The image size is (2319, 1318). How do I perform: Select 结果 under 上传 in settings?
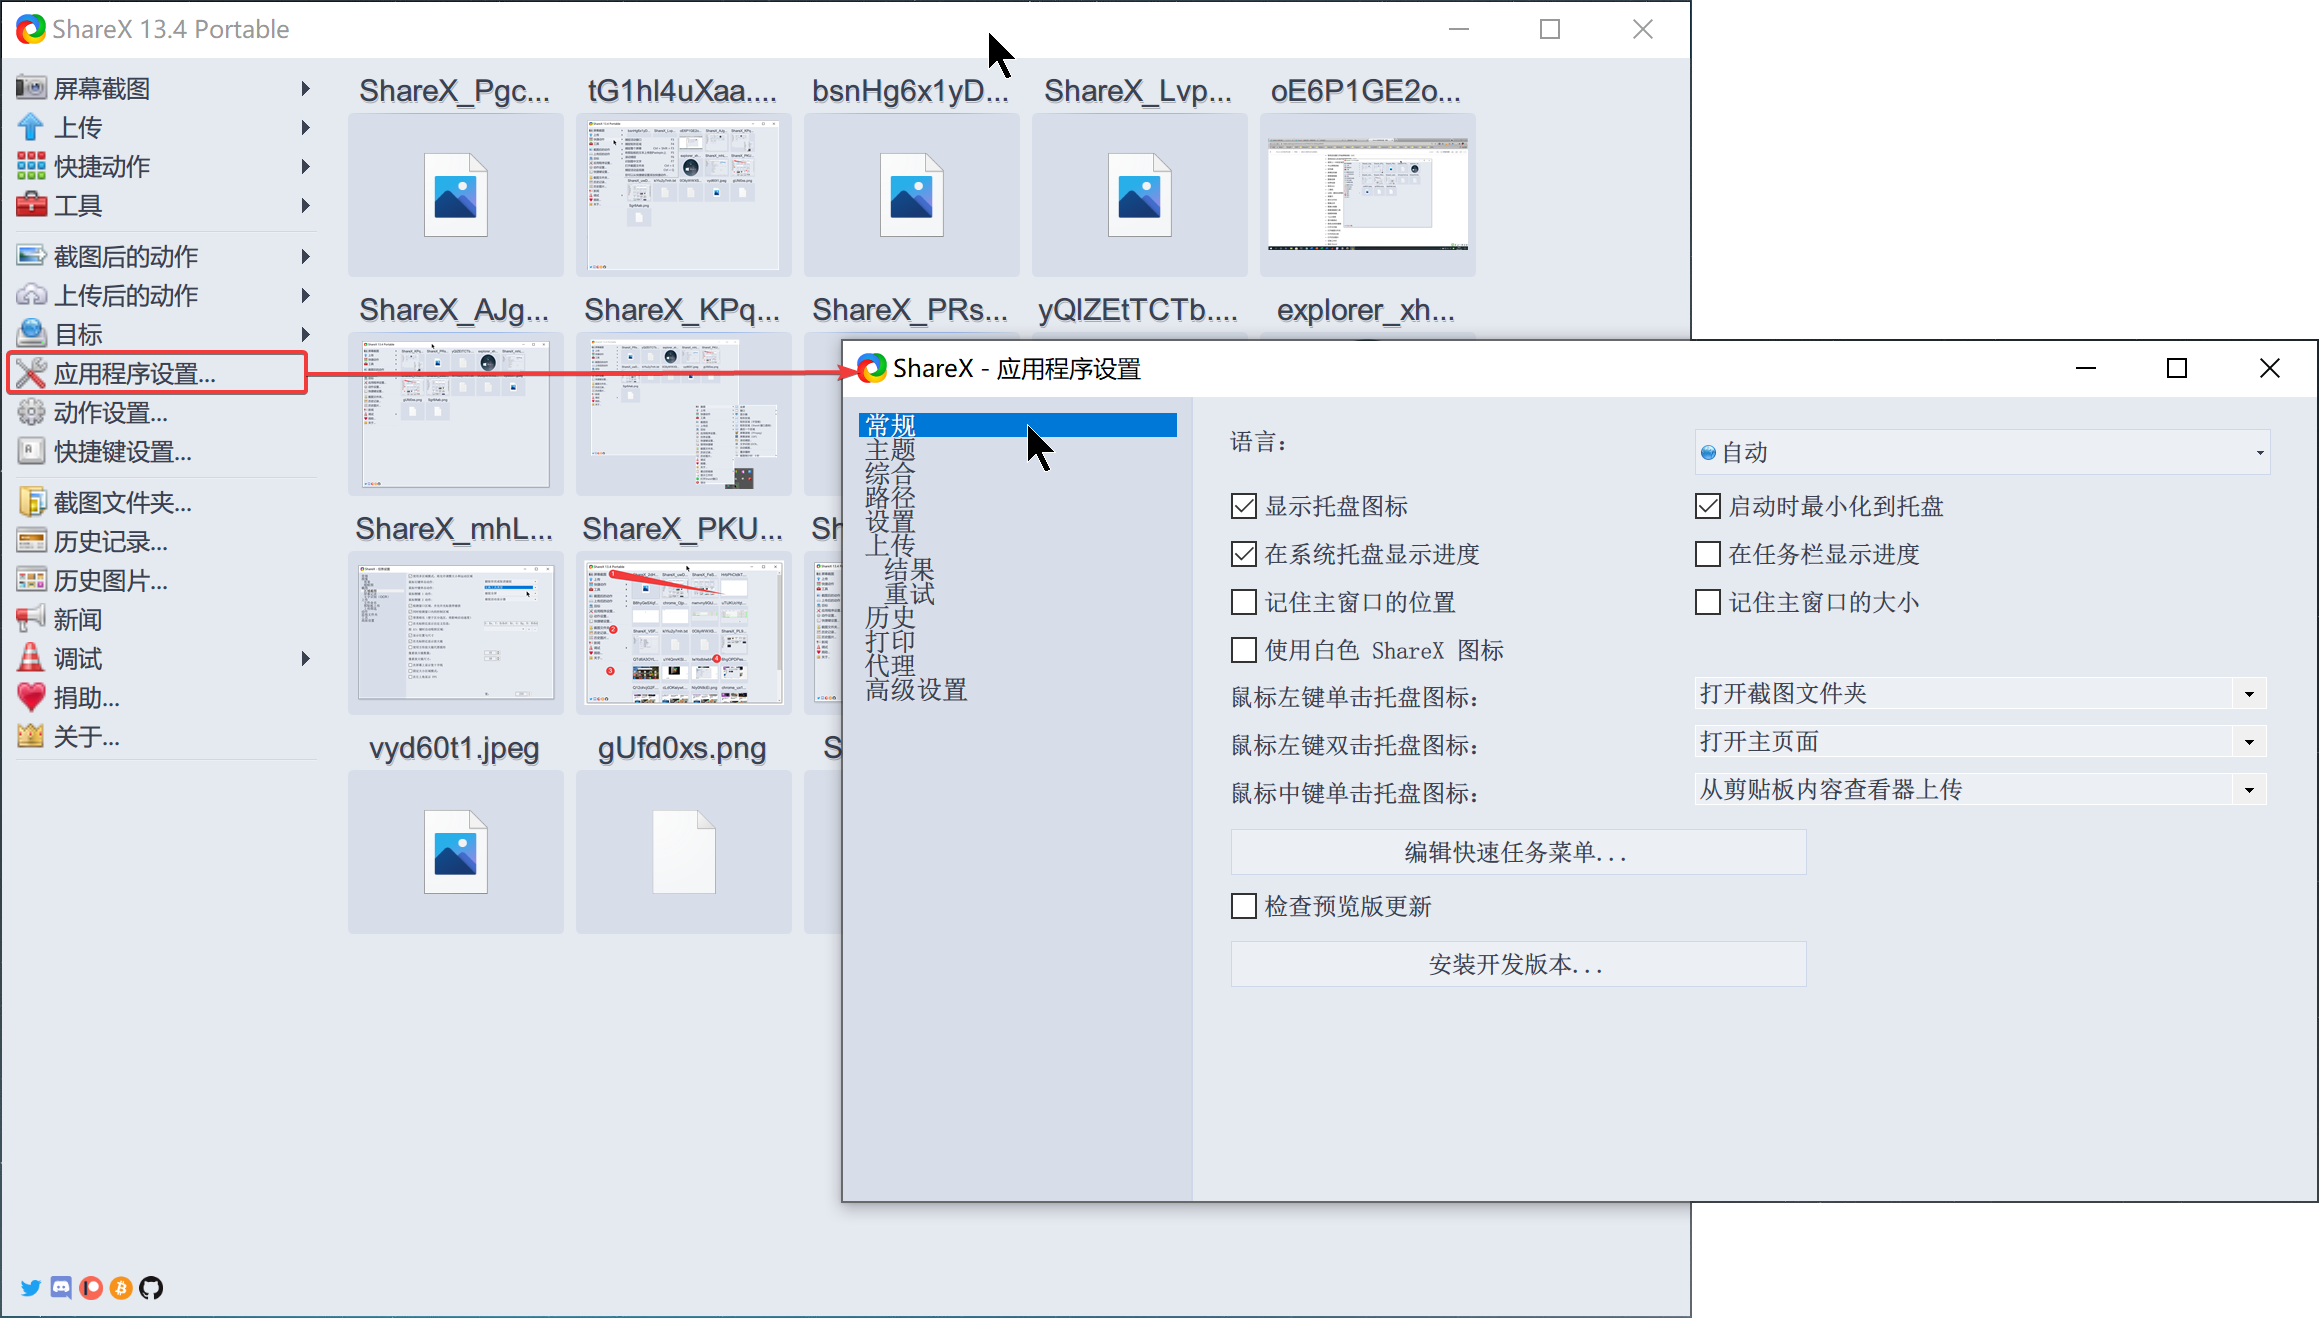[909, 569]
